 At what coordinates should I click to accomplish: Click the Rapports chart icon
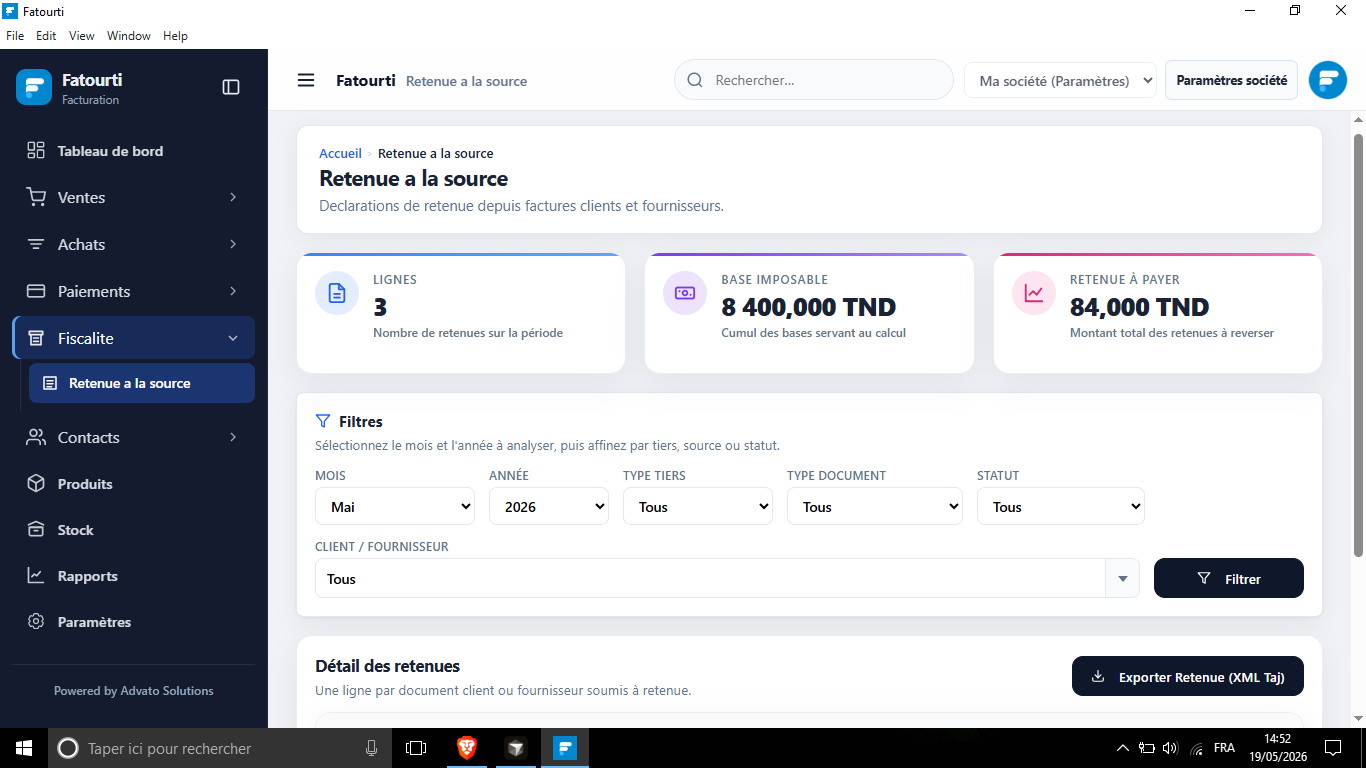pos(36,576)
